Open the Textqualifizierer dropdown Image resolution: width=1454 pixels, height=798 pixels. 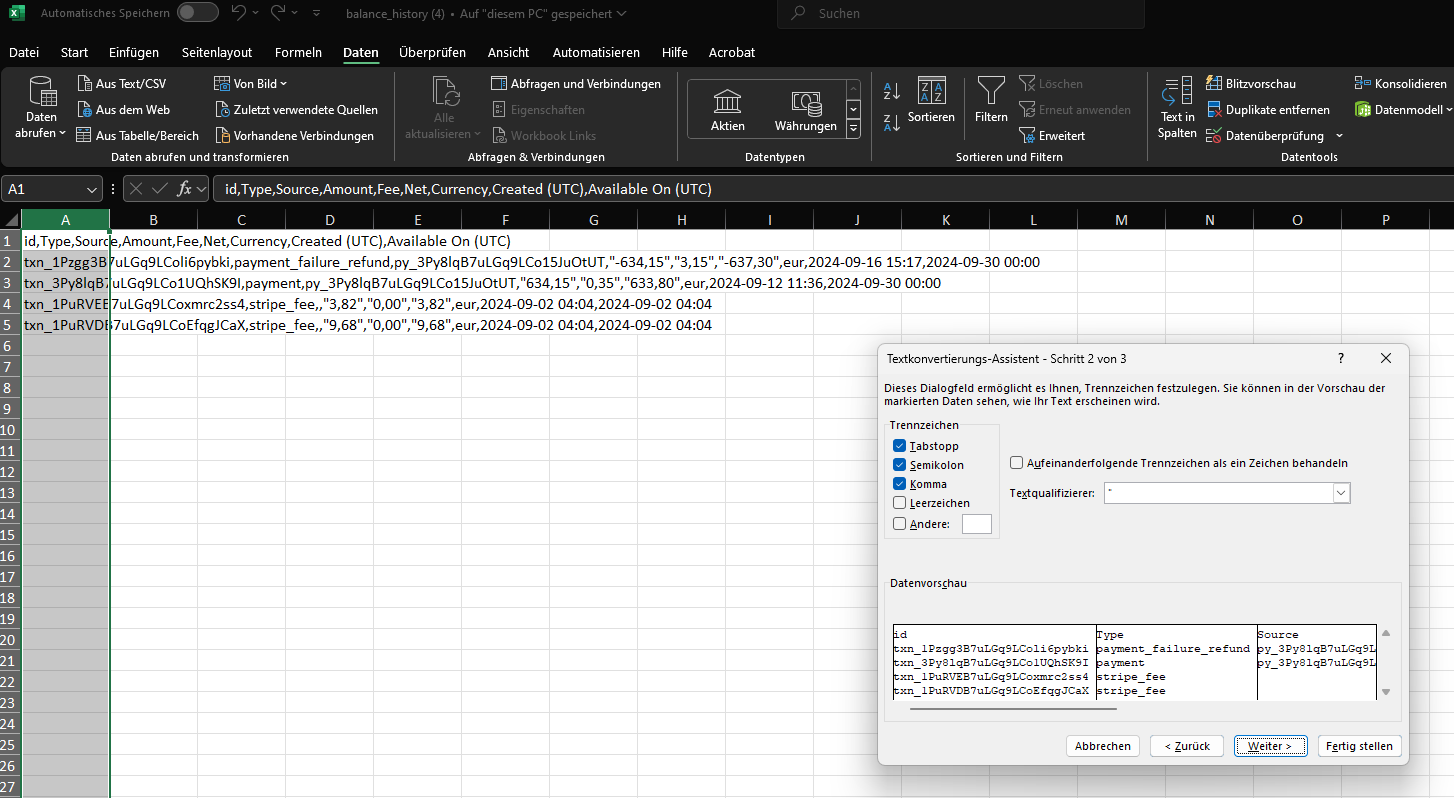(1341, 493)
